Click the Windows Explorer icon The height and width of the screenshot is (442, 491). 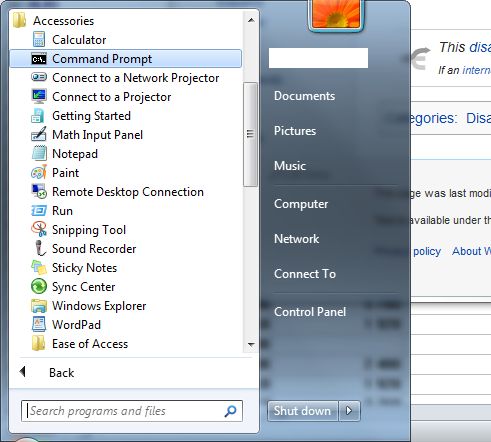pyautogui.click(x=39, y=306)
